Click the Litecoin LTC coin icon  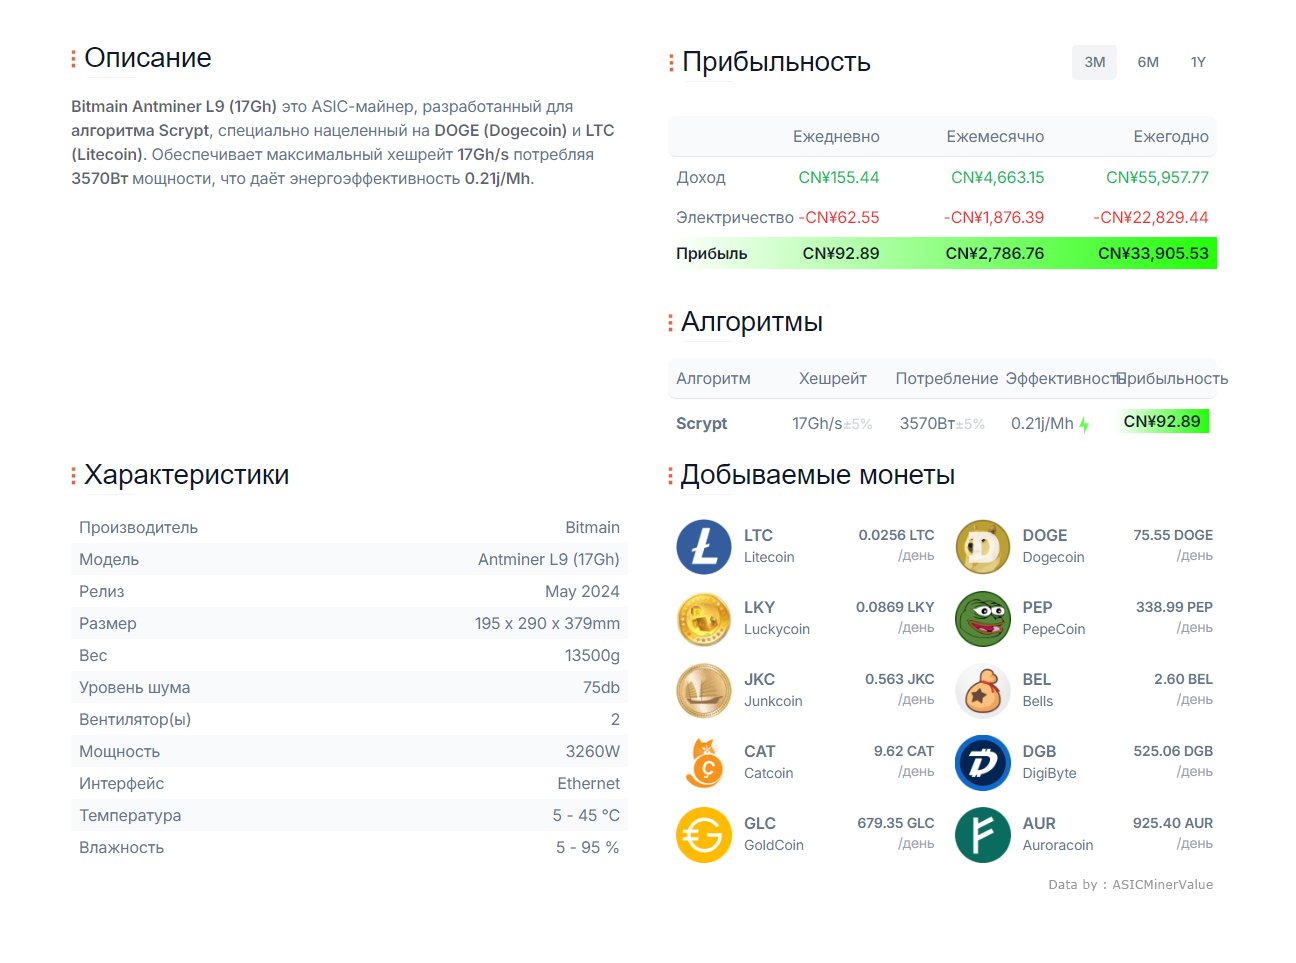pyautogui.click(x=704, y=547)
